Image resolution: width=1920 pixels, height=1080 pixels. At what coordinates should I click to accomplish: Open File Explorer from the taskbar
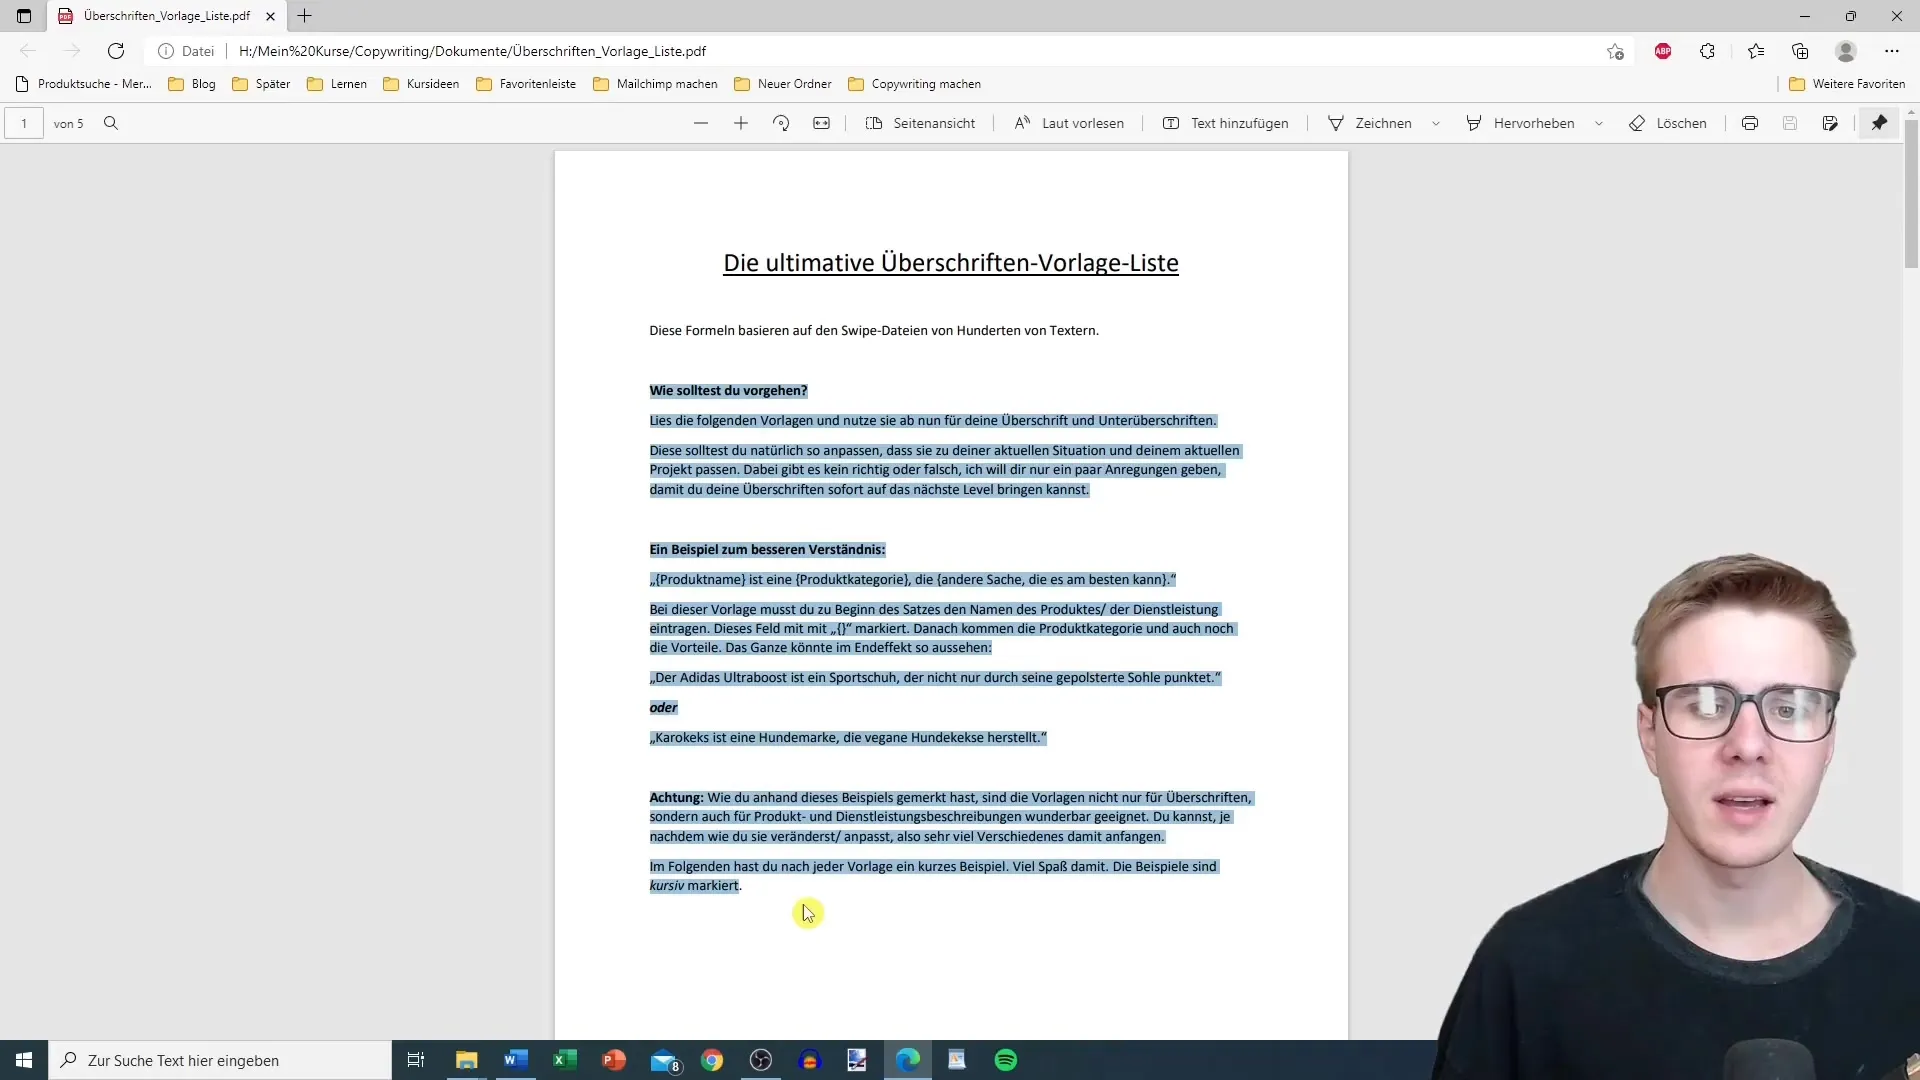point(466,1060)
